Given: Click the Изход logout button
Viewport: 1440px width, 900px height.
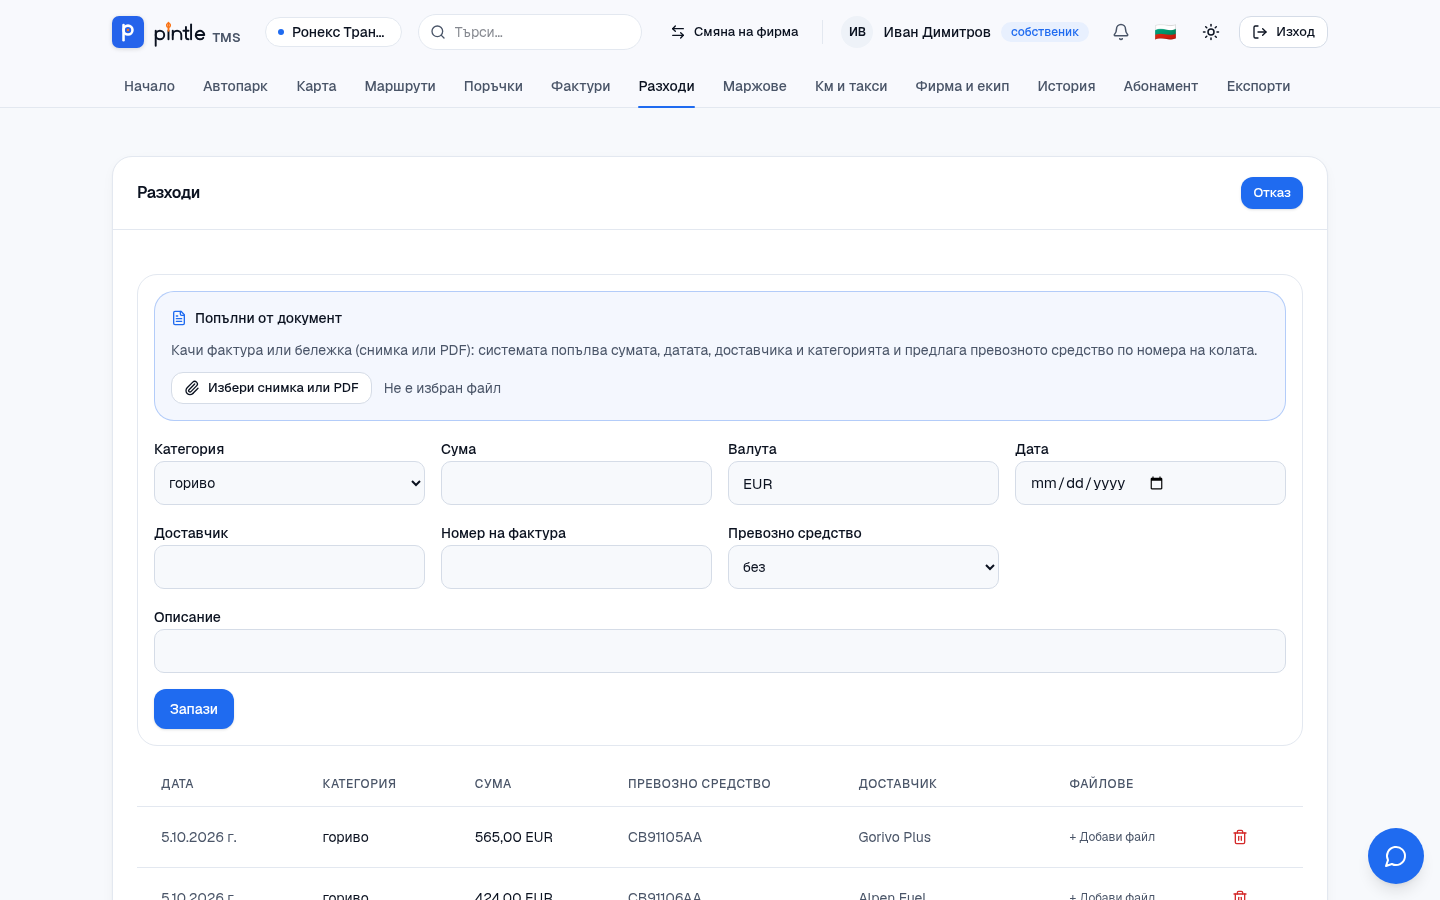Looking at the screenshot, I should point(1283,32).
